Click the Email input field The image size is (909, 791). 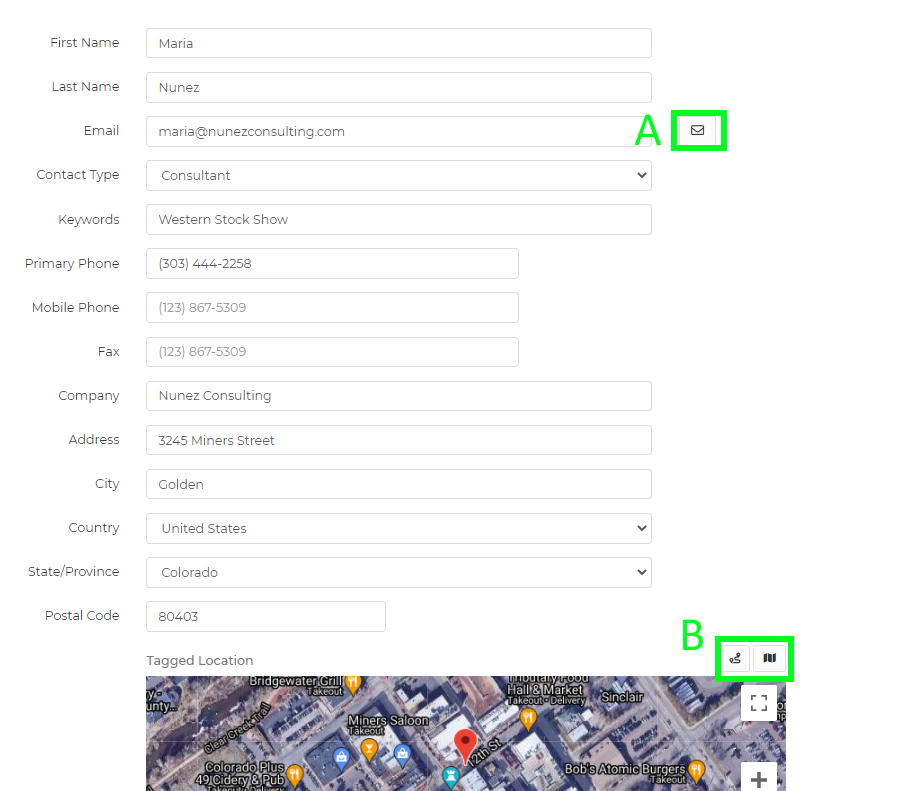point(399,132)
